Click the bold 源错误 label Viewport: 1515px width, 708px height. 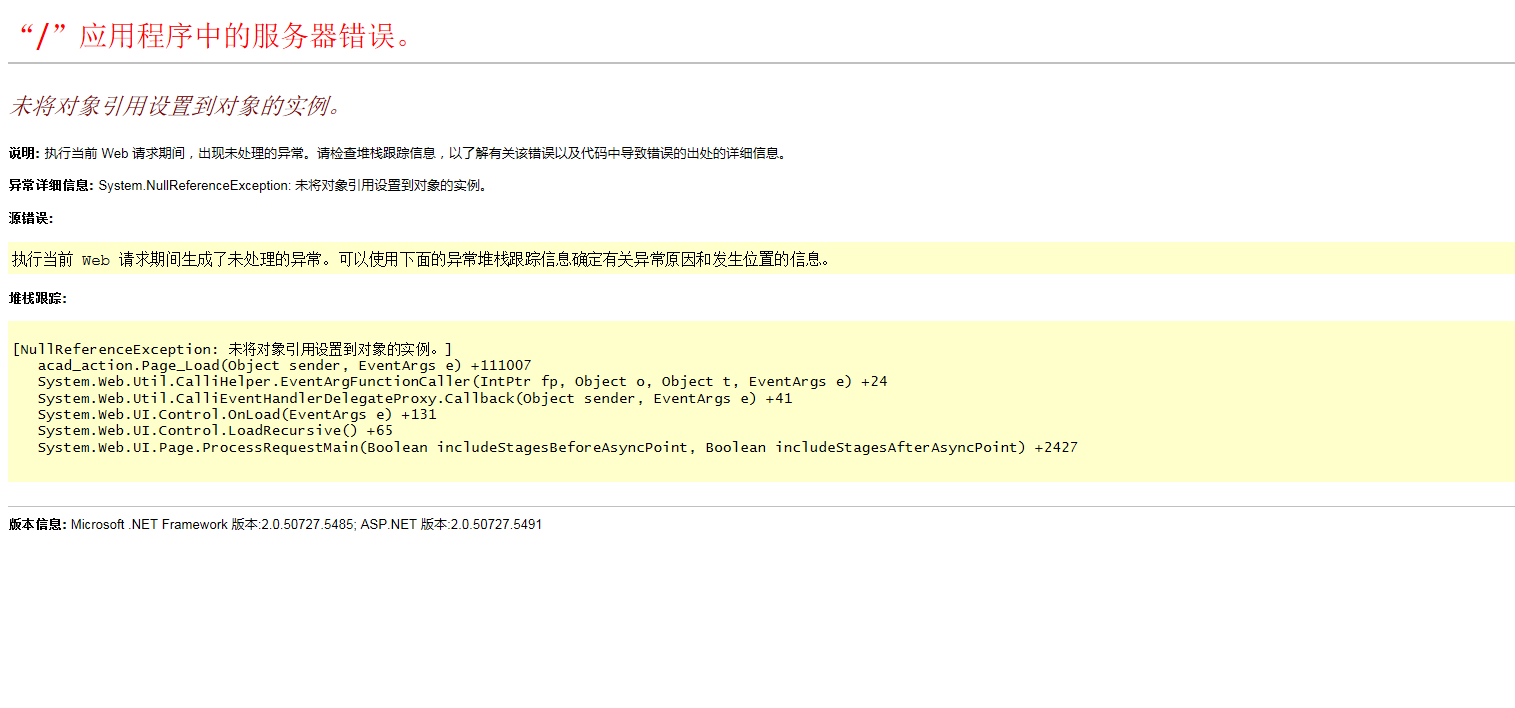pyautogui.click(x=31, y=218)
